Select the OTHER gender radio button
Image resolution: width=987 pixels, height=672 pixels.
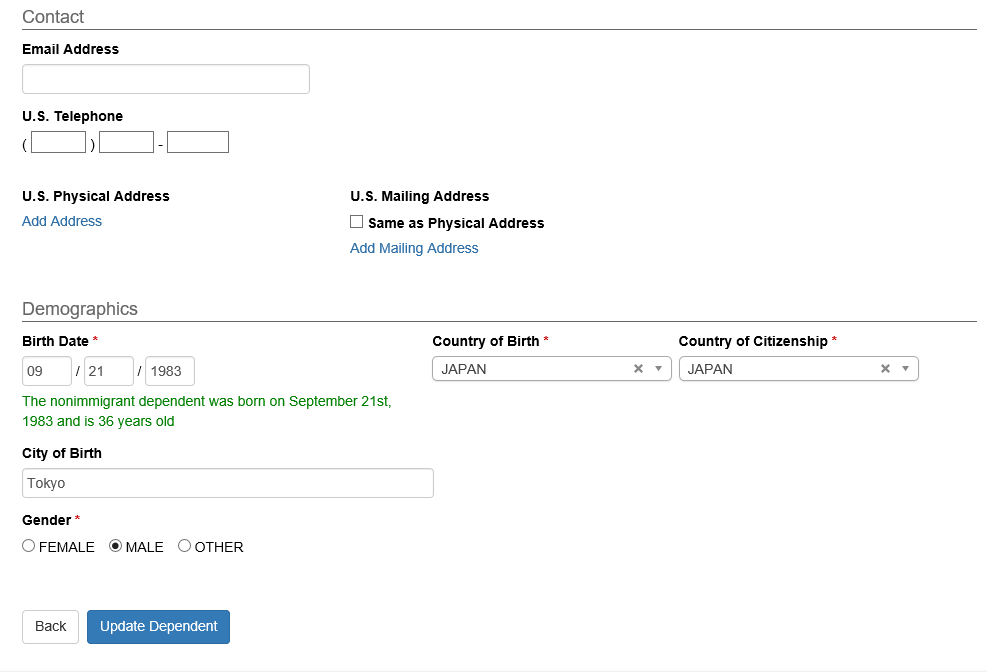(x=184, y=546)
